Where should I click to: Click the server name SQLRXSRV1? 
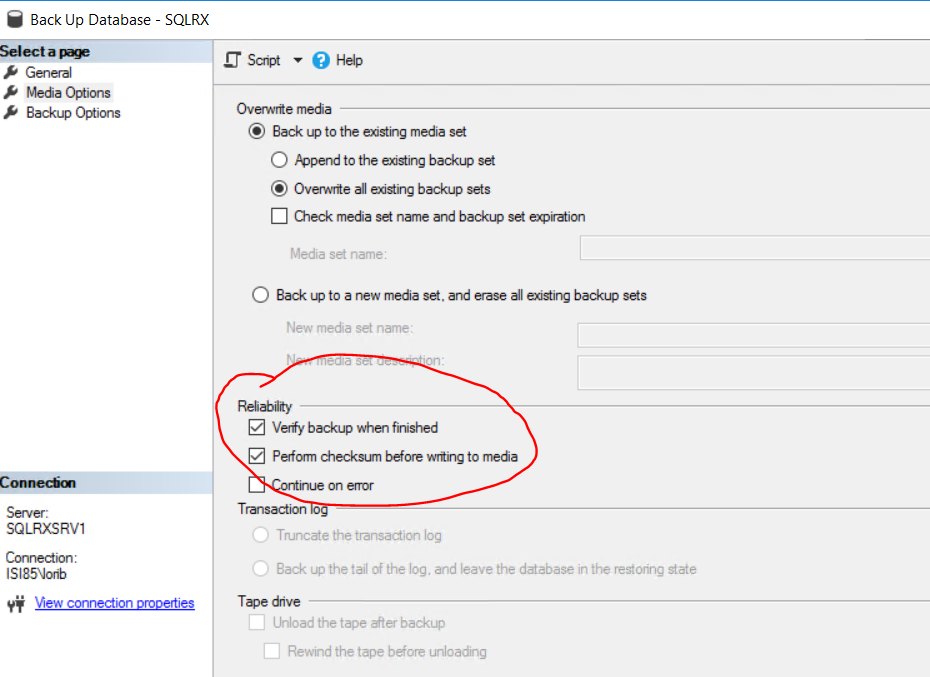click(x=46, y=529)
